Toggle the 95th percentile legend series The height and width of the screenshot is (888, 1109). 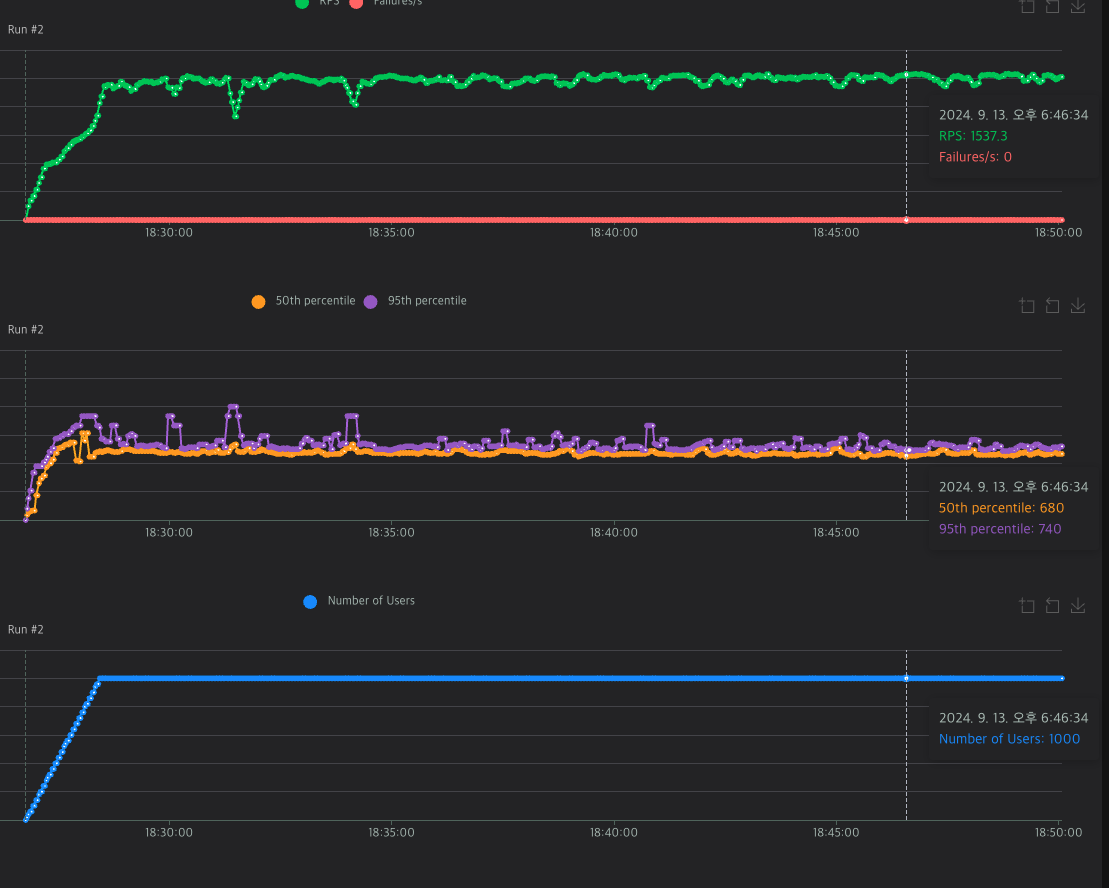tap(415, 301)
